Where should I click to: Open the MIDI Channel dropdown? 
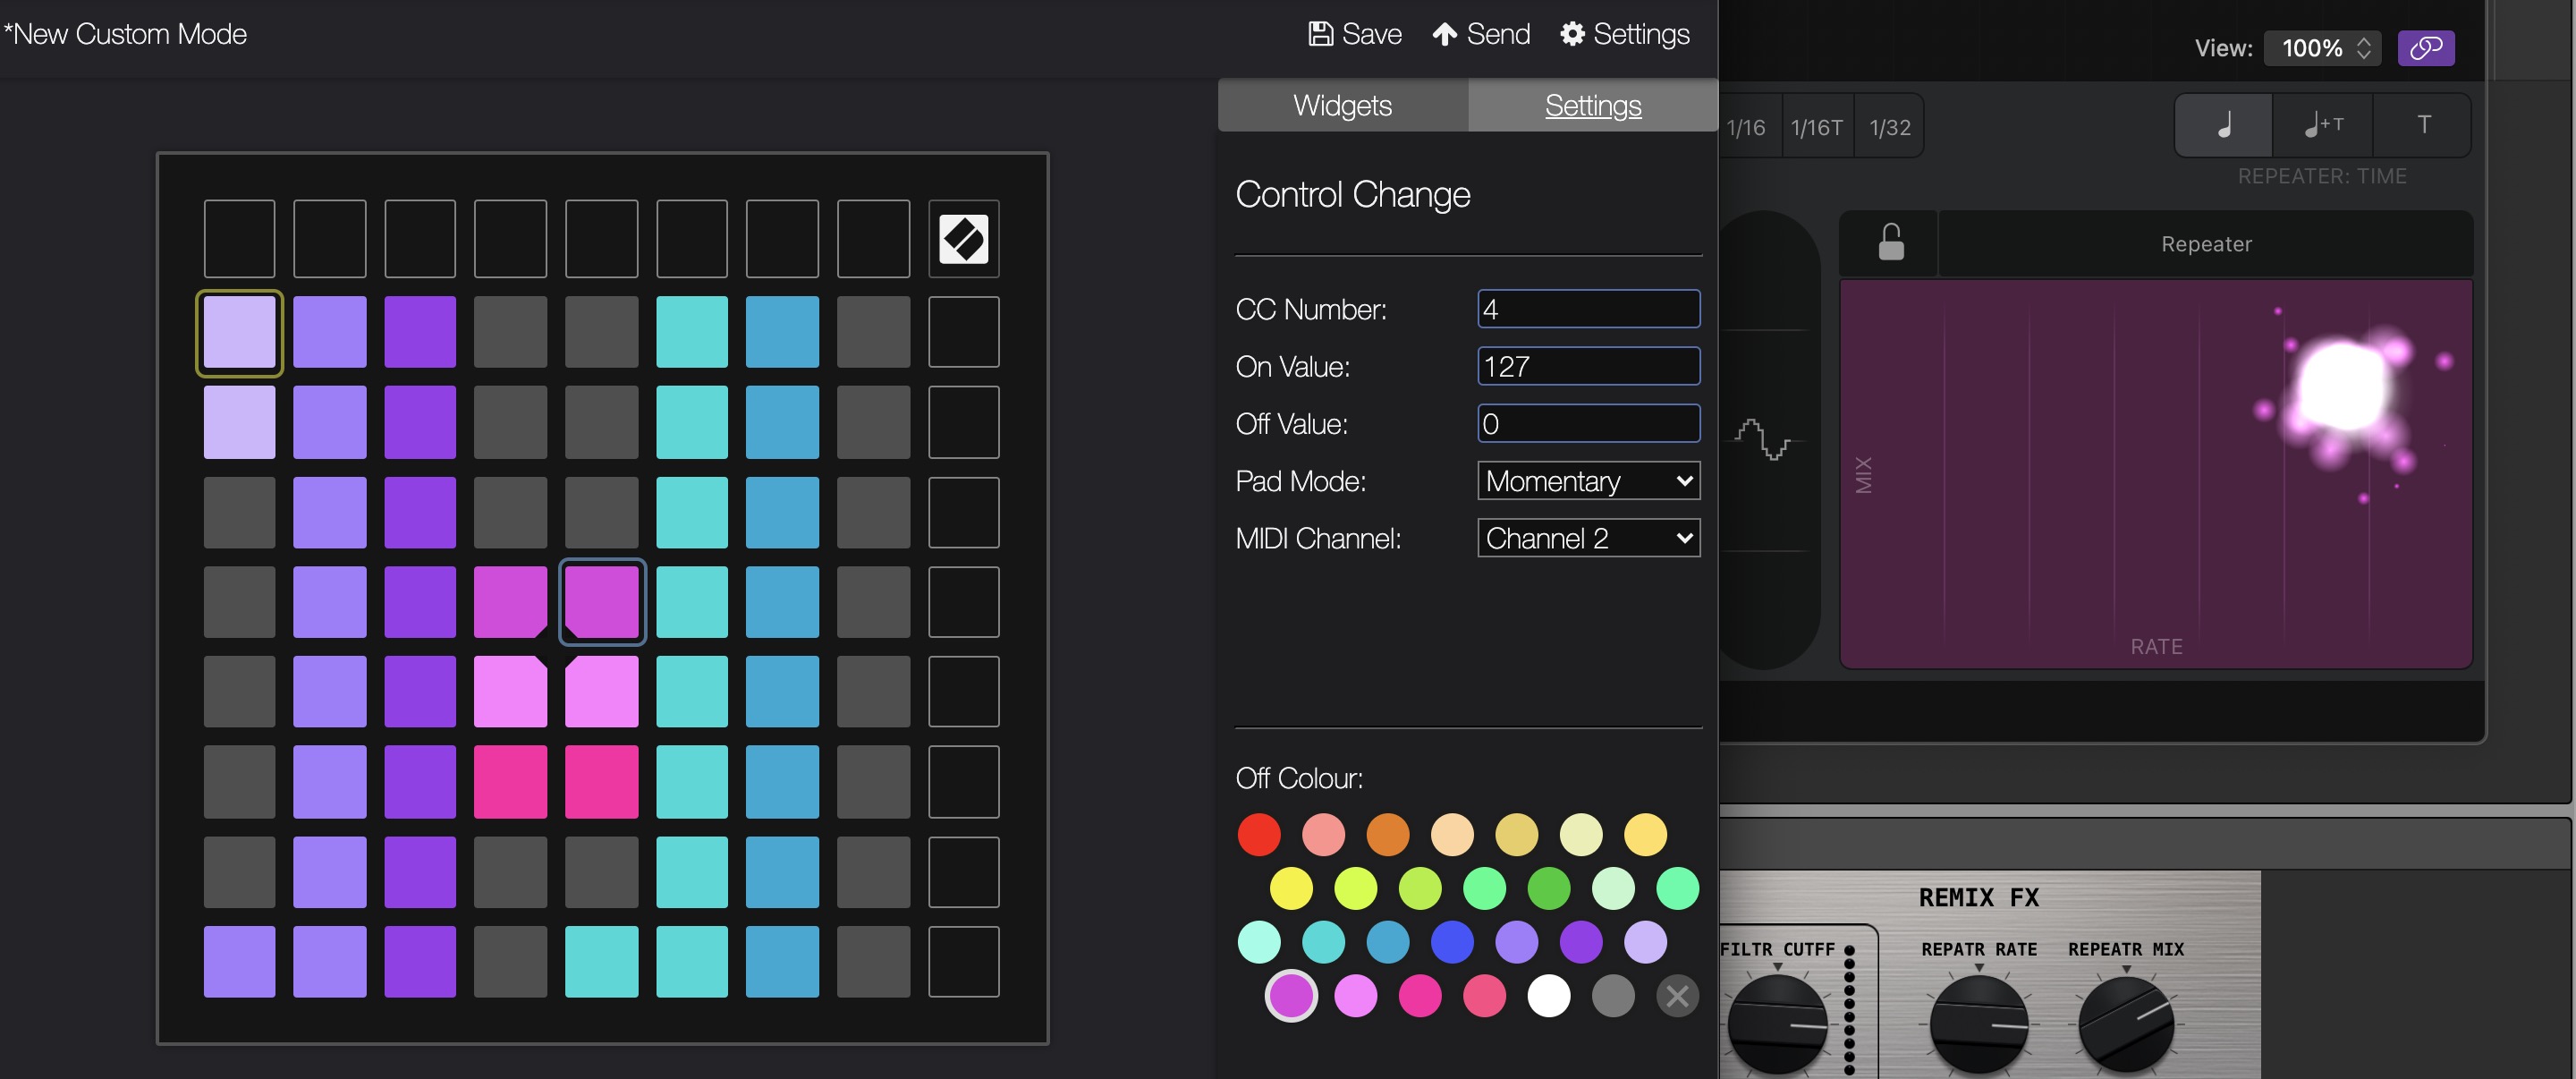click(x=1588, y=538)
